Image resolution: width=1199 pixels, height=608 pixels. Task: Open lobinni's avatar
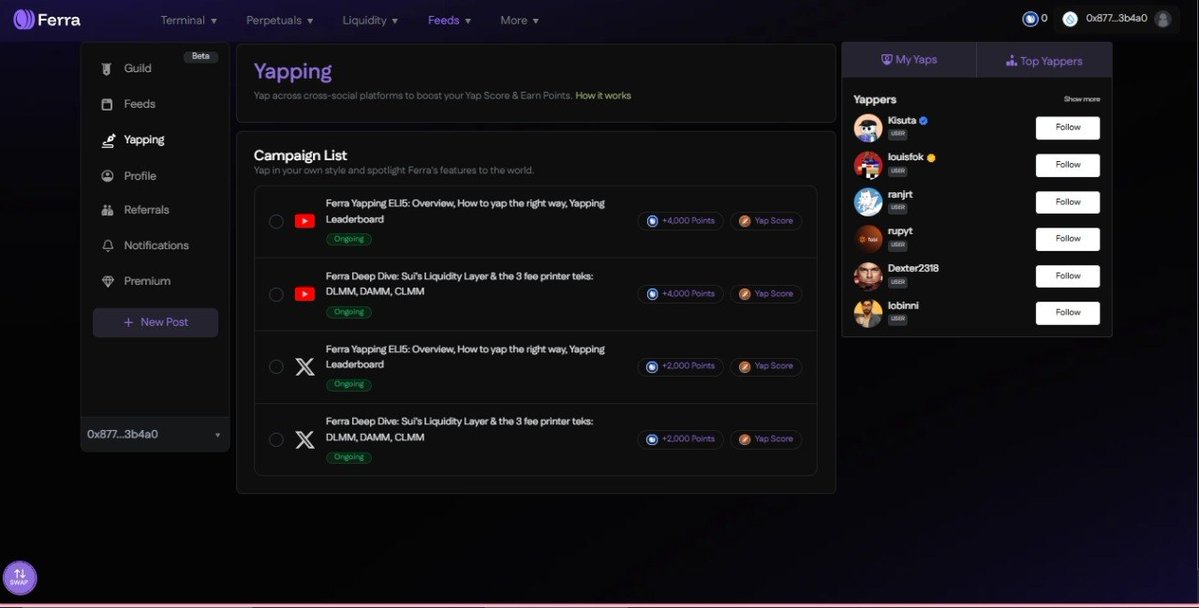[x=868, y=313]
